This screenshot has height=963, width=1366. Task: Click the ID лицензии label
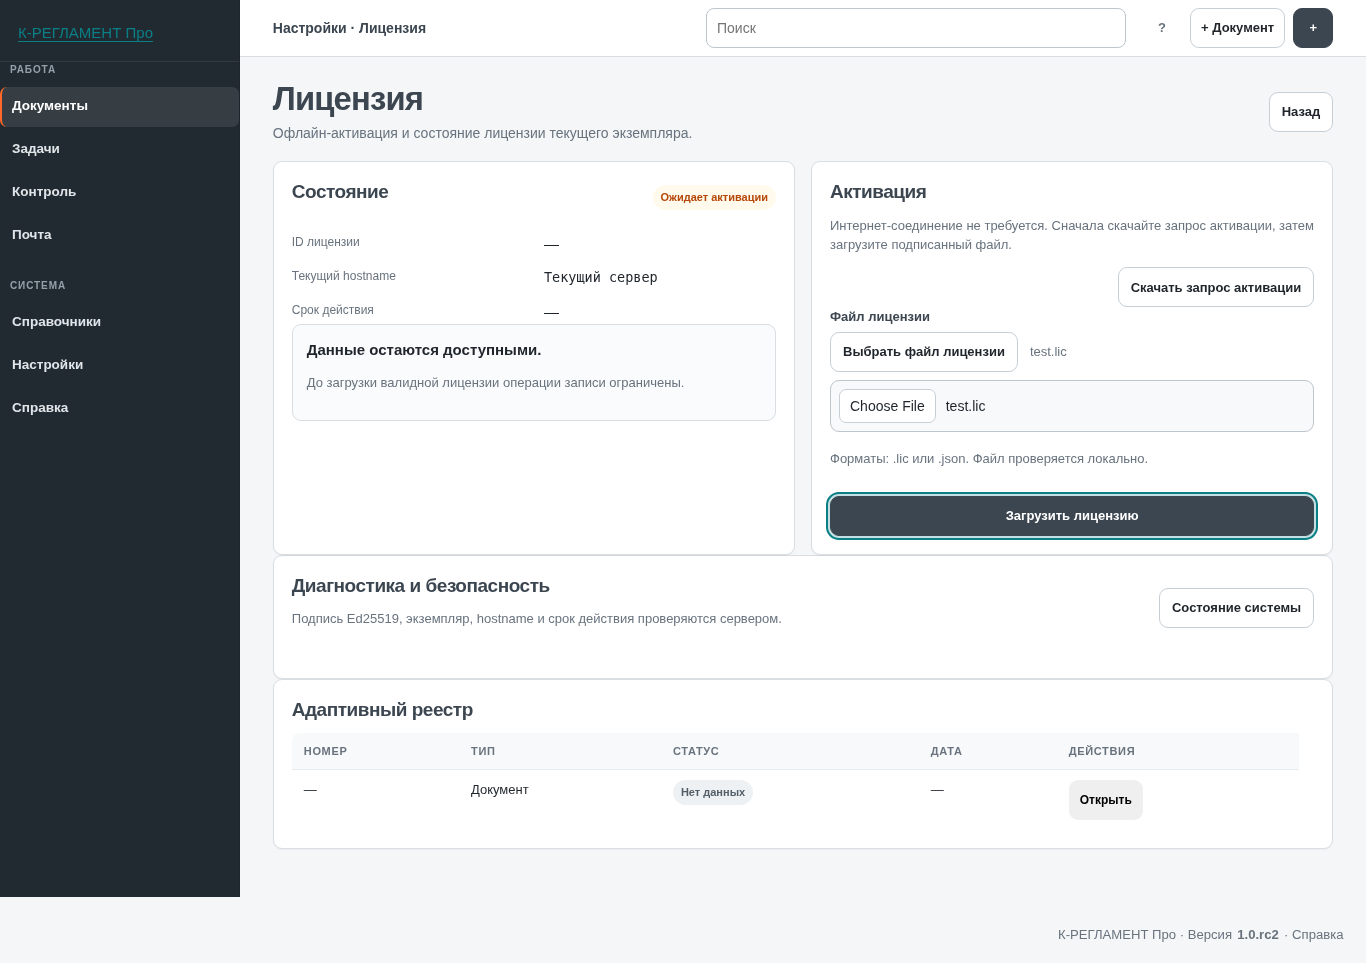pyautogui.click(x=326, y=242)
